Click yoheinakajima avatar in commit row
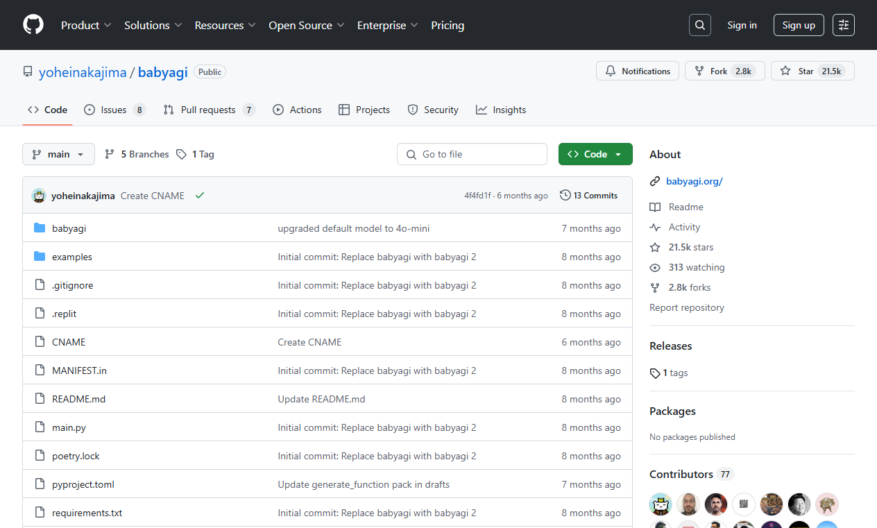This screenshot has width=877, height=528. point(39,195)
